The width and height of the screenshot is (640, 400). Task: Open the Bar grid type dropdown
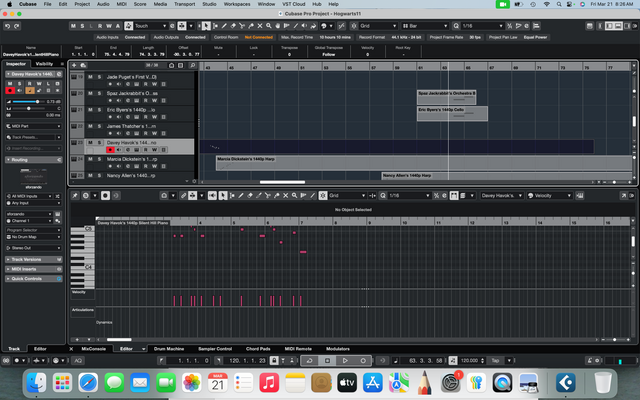click(425, 26)
